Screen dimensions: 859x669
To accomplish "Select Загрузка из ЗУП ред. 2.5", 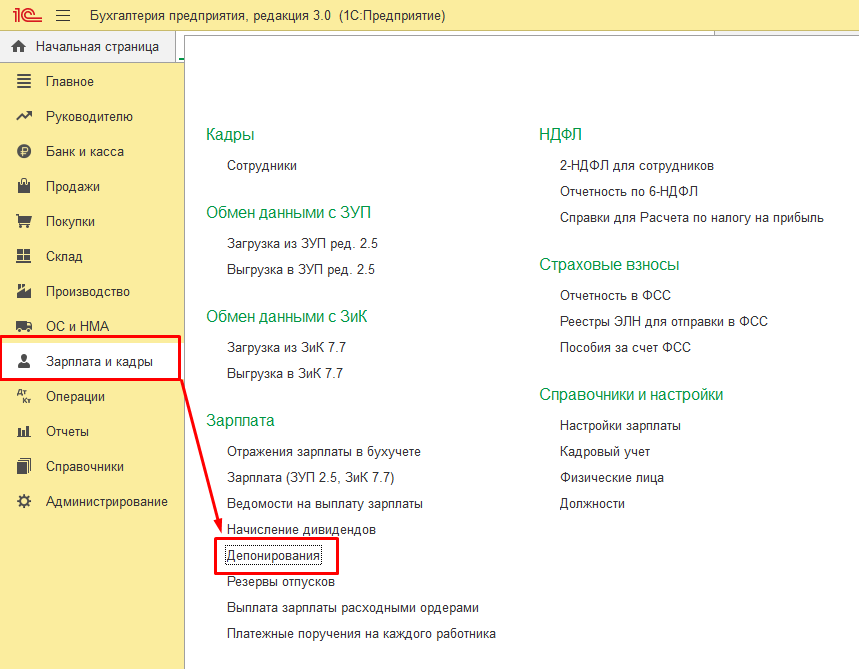I will (x=301, y=244).
